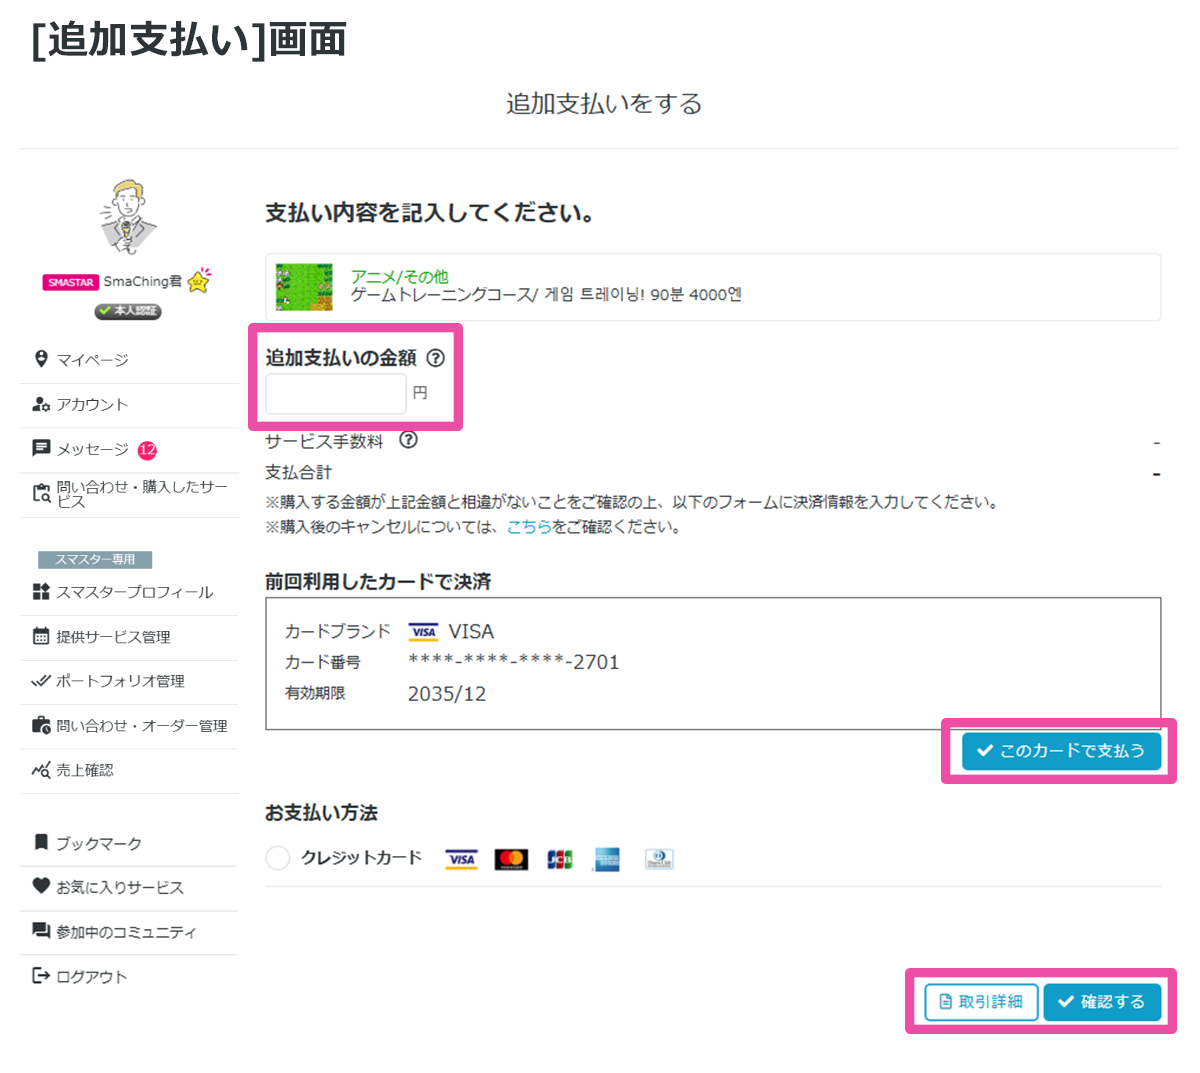Click the game service thumbnail image
Image resolution: width=1200 pixels, height=1073 pixels.
pyautogui.click(x=304, y=287)
